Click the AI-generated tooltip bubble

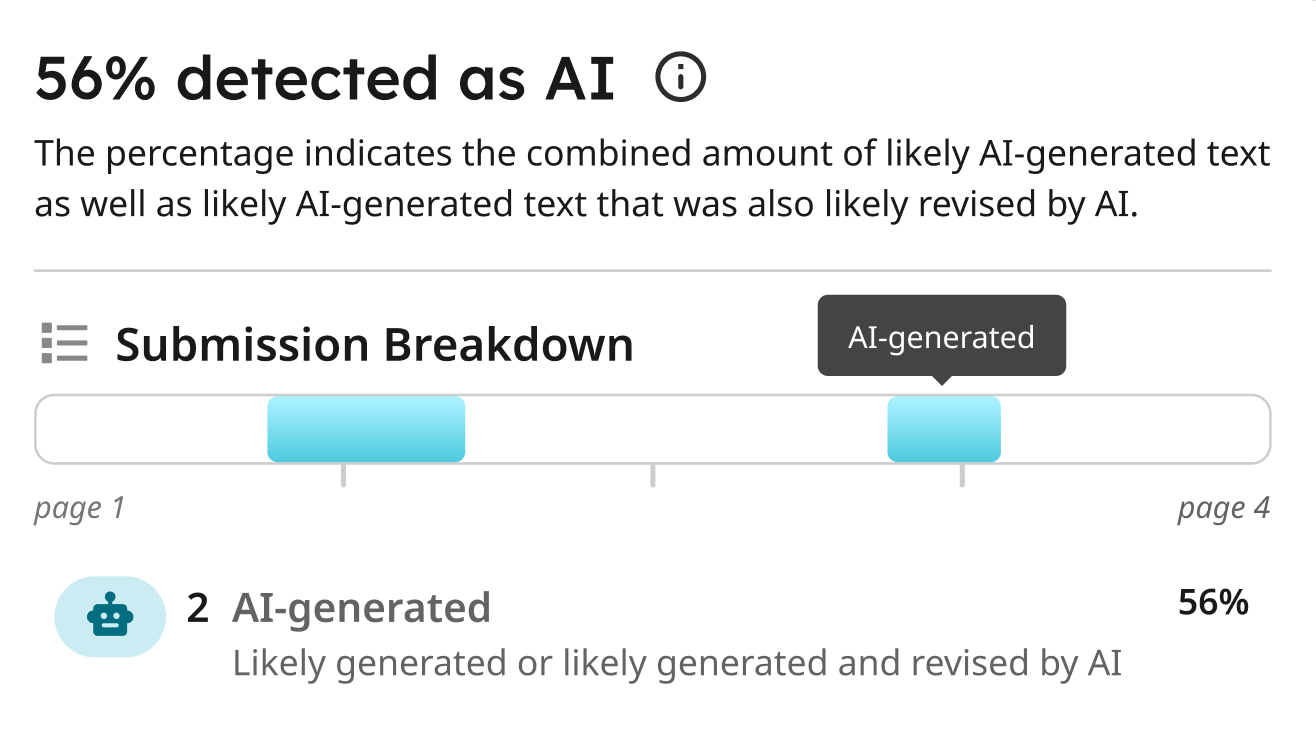pos(942,336)
